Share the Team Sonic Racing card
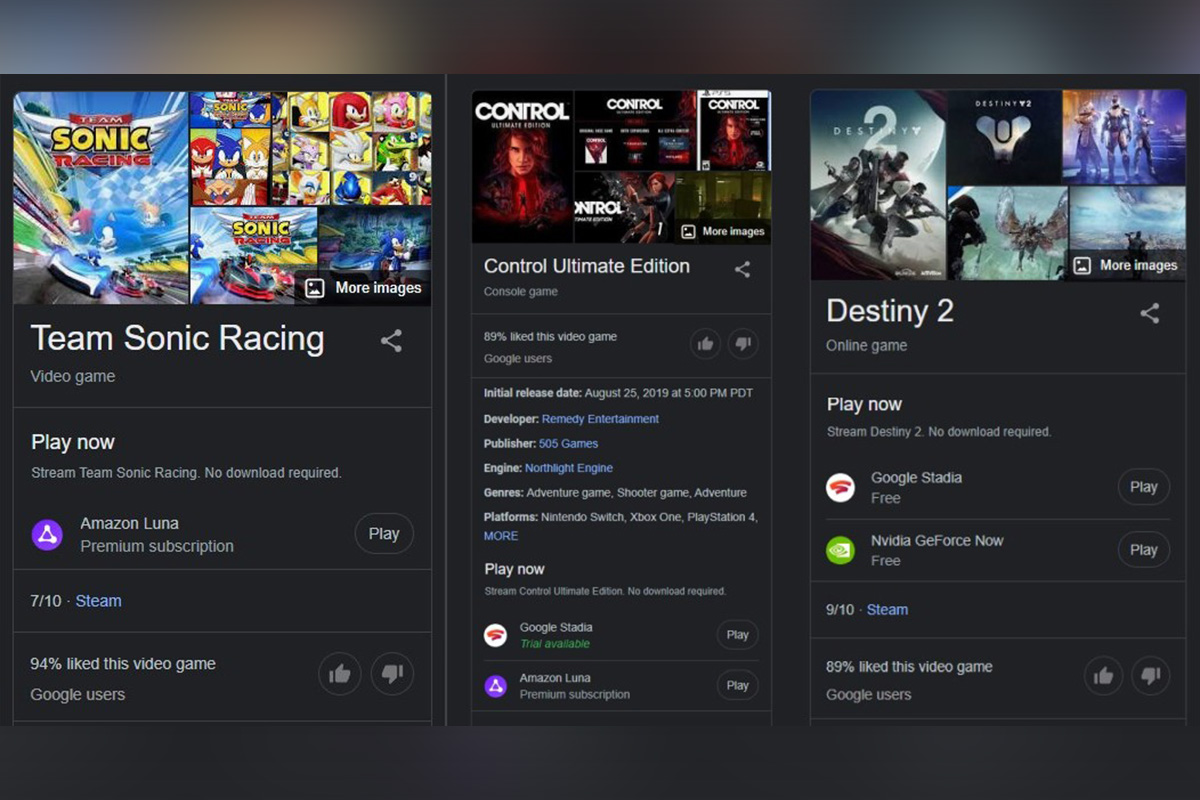Viewport: 1200px width, 800px height. tap(391, 341)
